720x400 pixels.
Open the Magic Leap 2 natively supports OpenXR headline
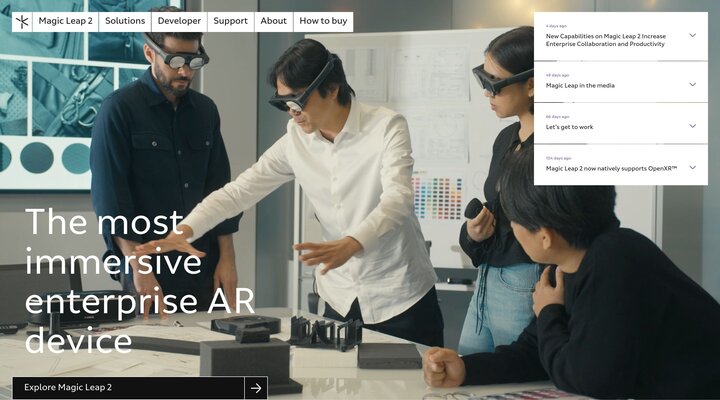tap(611, 169)
